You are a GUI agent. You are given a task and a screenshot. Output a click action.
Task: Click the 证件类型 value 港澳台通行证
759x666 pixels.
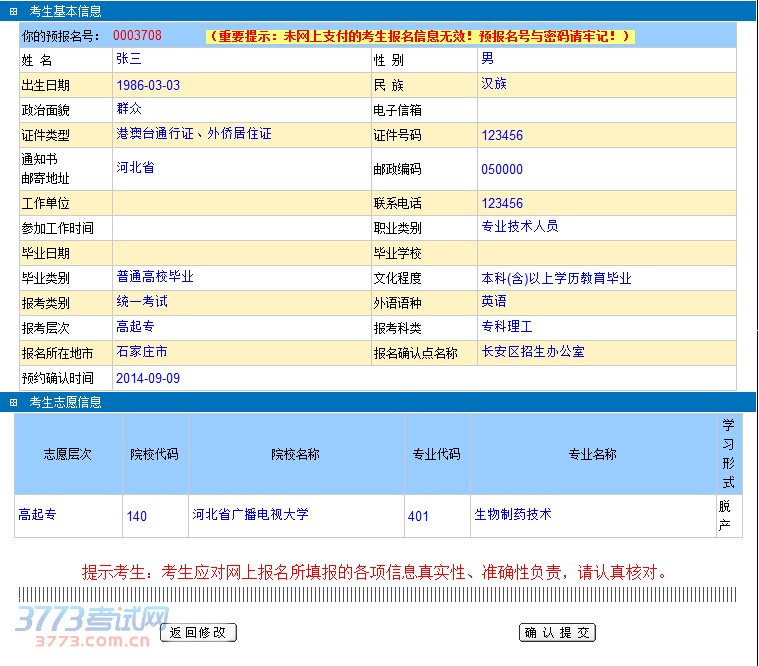(193, 133)
